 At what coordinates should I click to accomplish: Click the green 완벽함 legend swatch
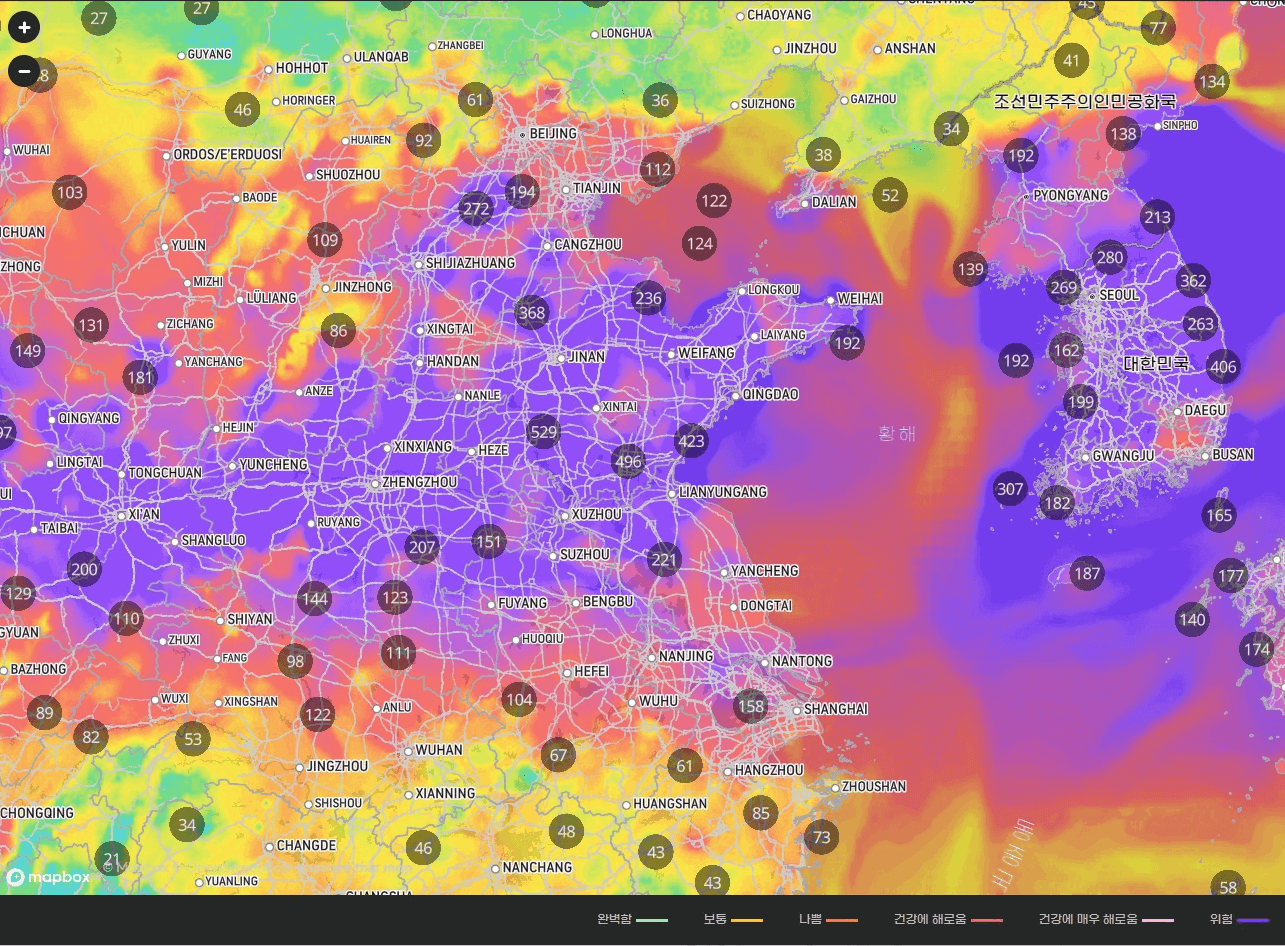[652, 920]
